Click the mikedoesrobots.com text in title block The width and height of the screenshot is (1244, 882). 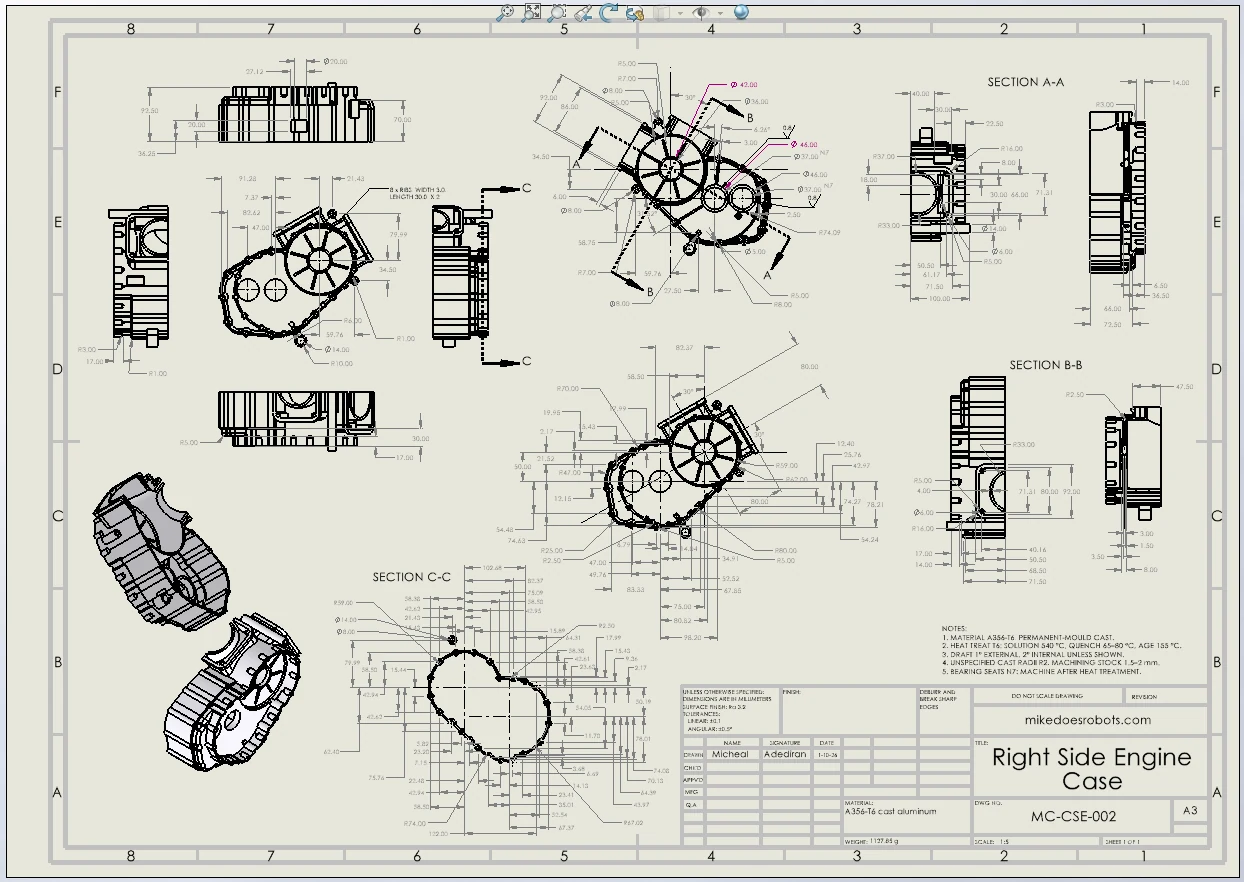point(1088,719)
